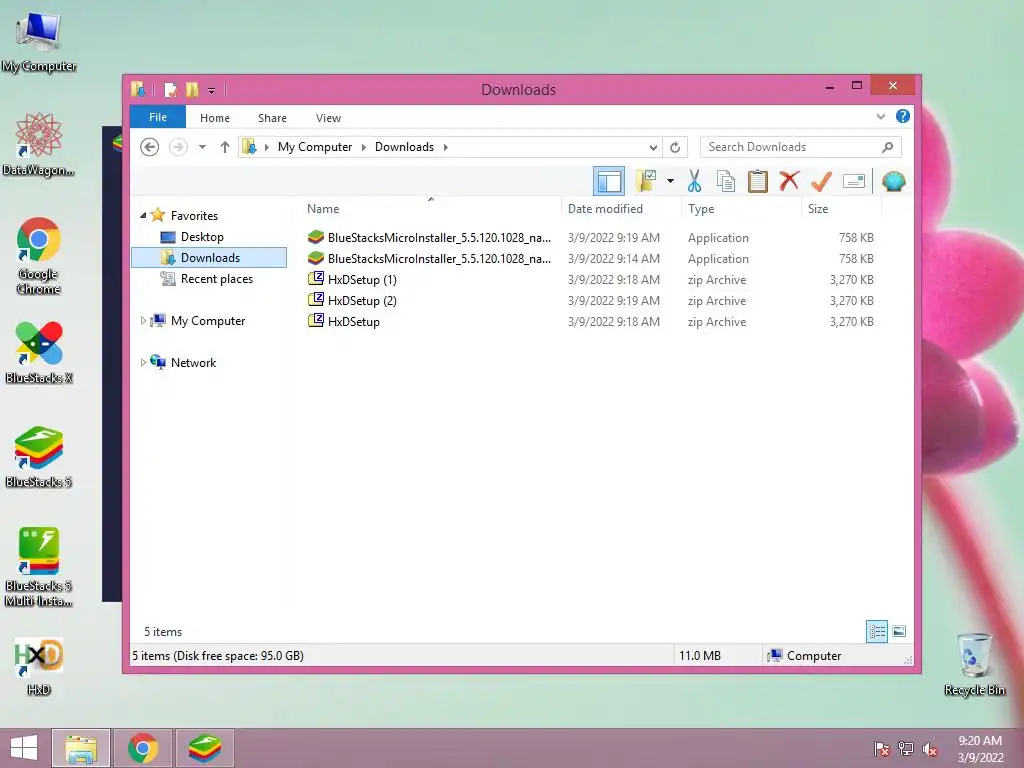
Task: Open HxD desktop shortcut
Action: coord(39,666)
